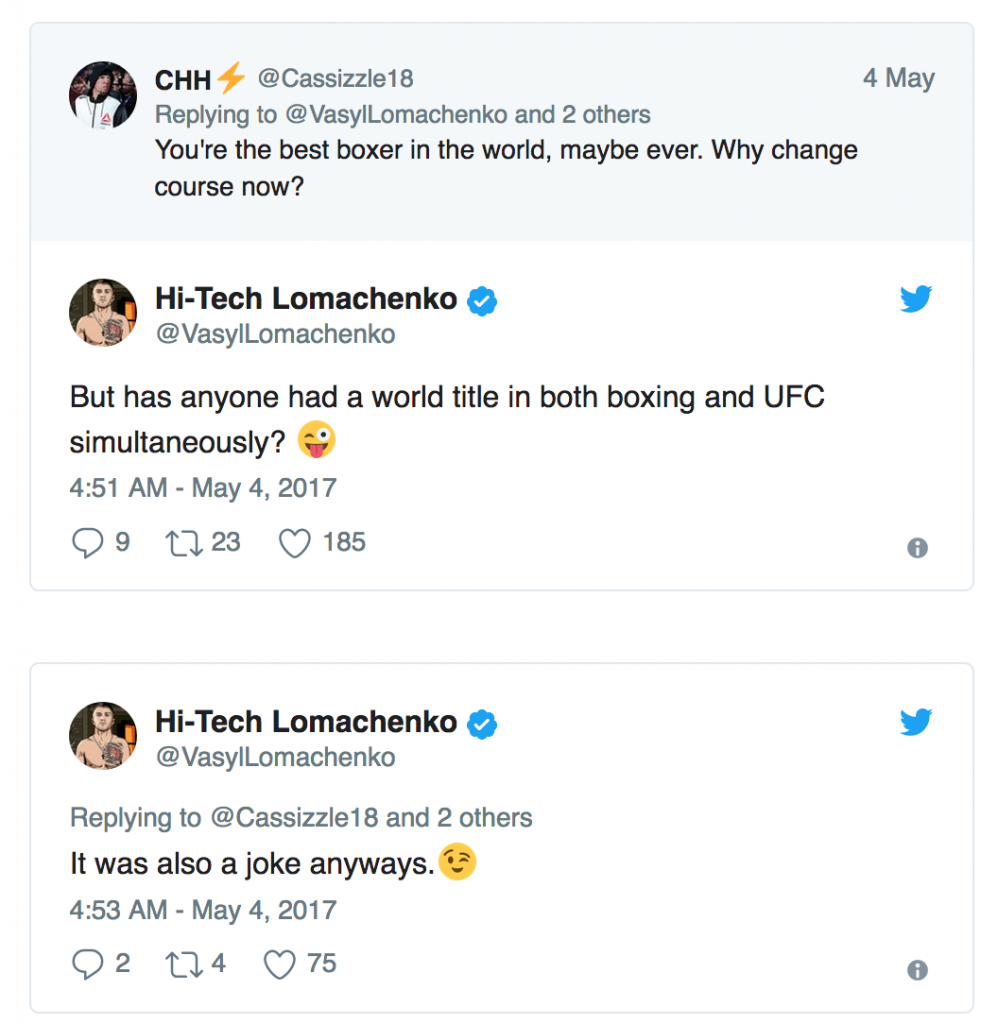
Task: Click the info icon on the first tweet
Action: coord(916,547)
